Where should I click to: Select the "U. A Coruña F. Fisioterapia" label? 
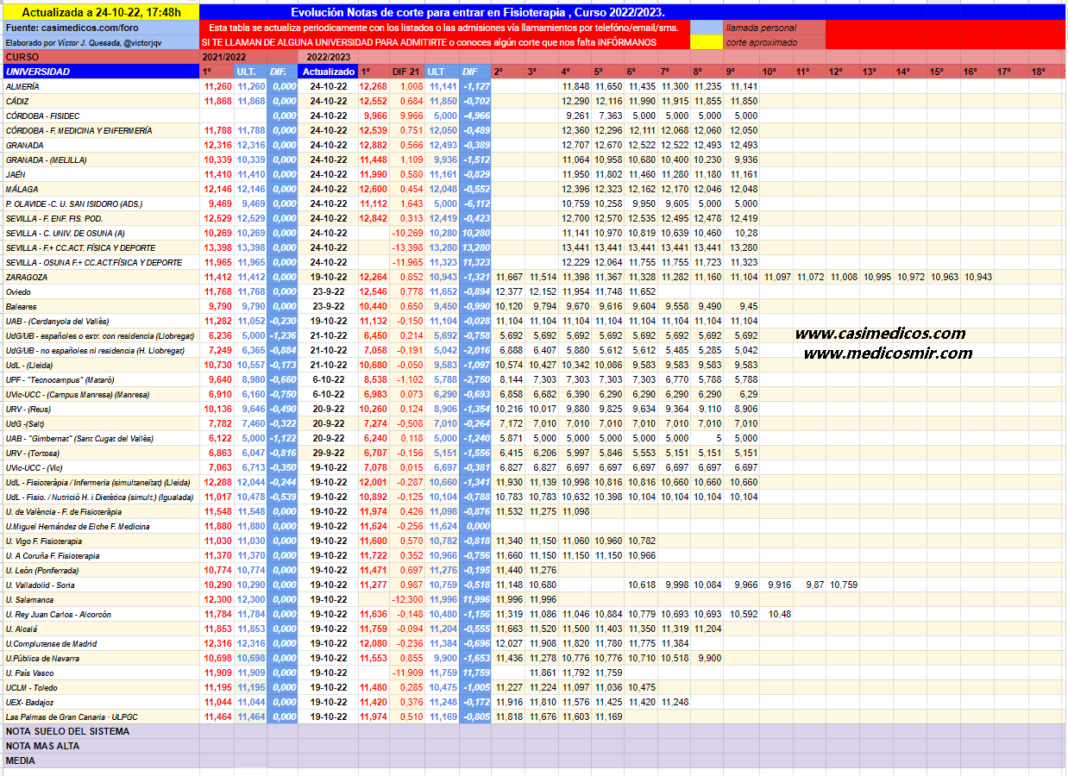click(x=52, y=556)
